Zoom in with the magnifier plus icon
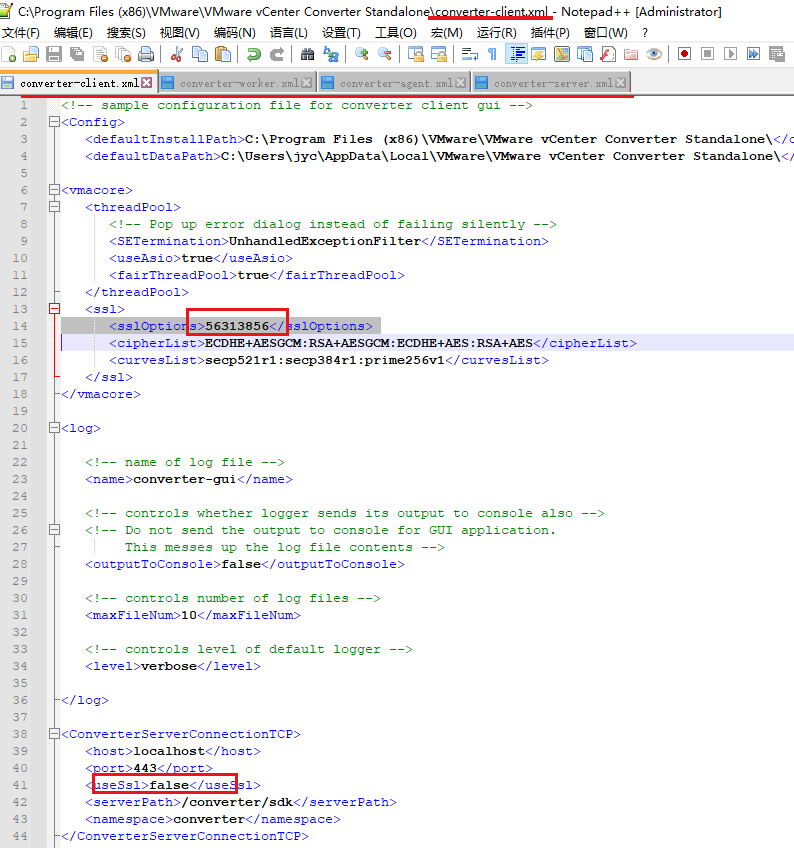The width and height of the screenshot is (794, 848). click(x=361, y=54)
